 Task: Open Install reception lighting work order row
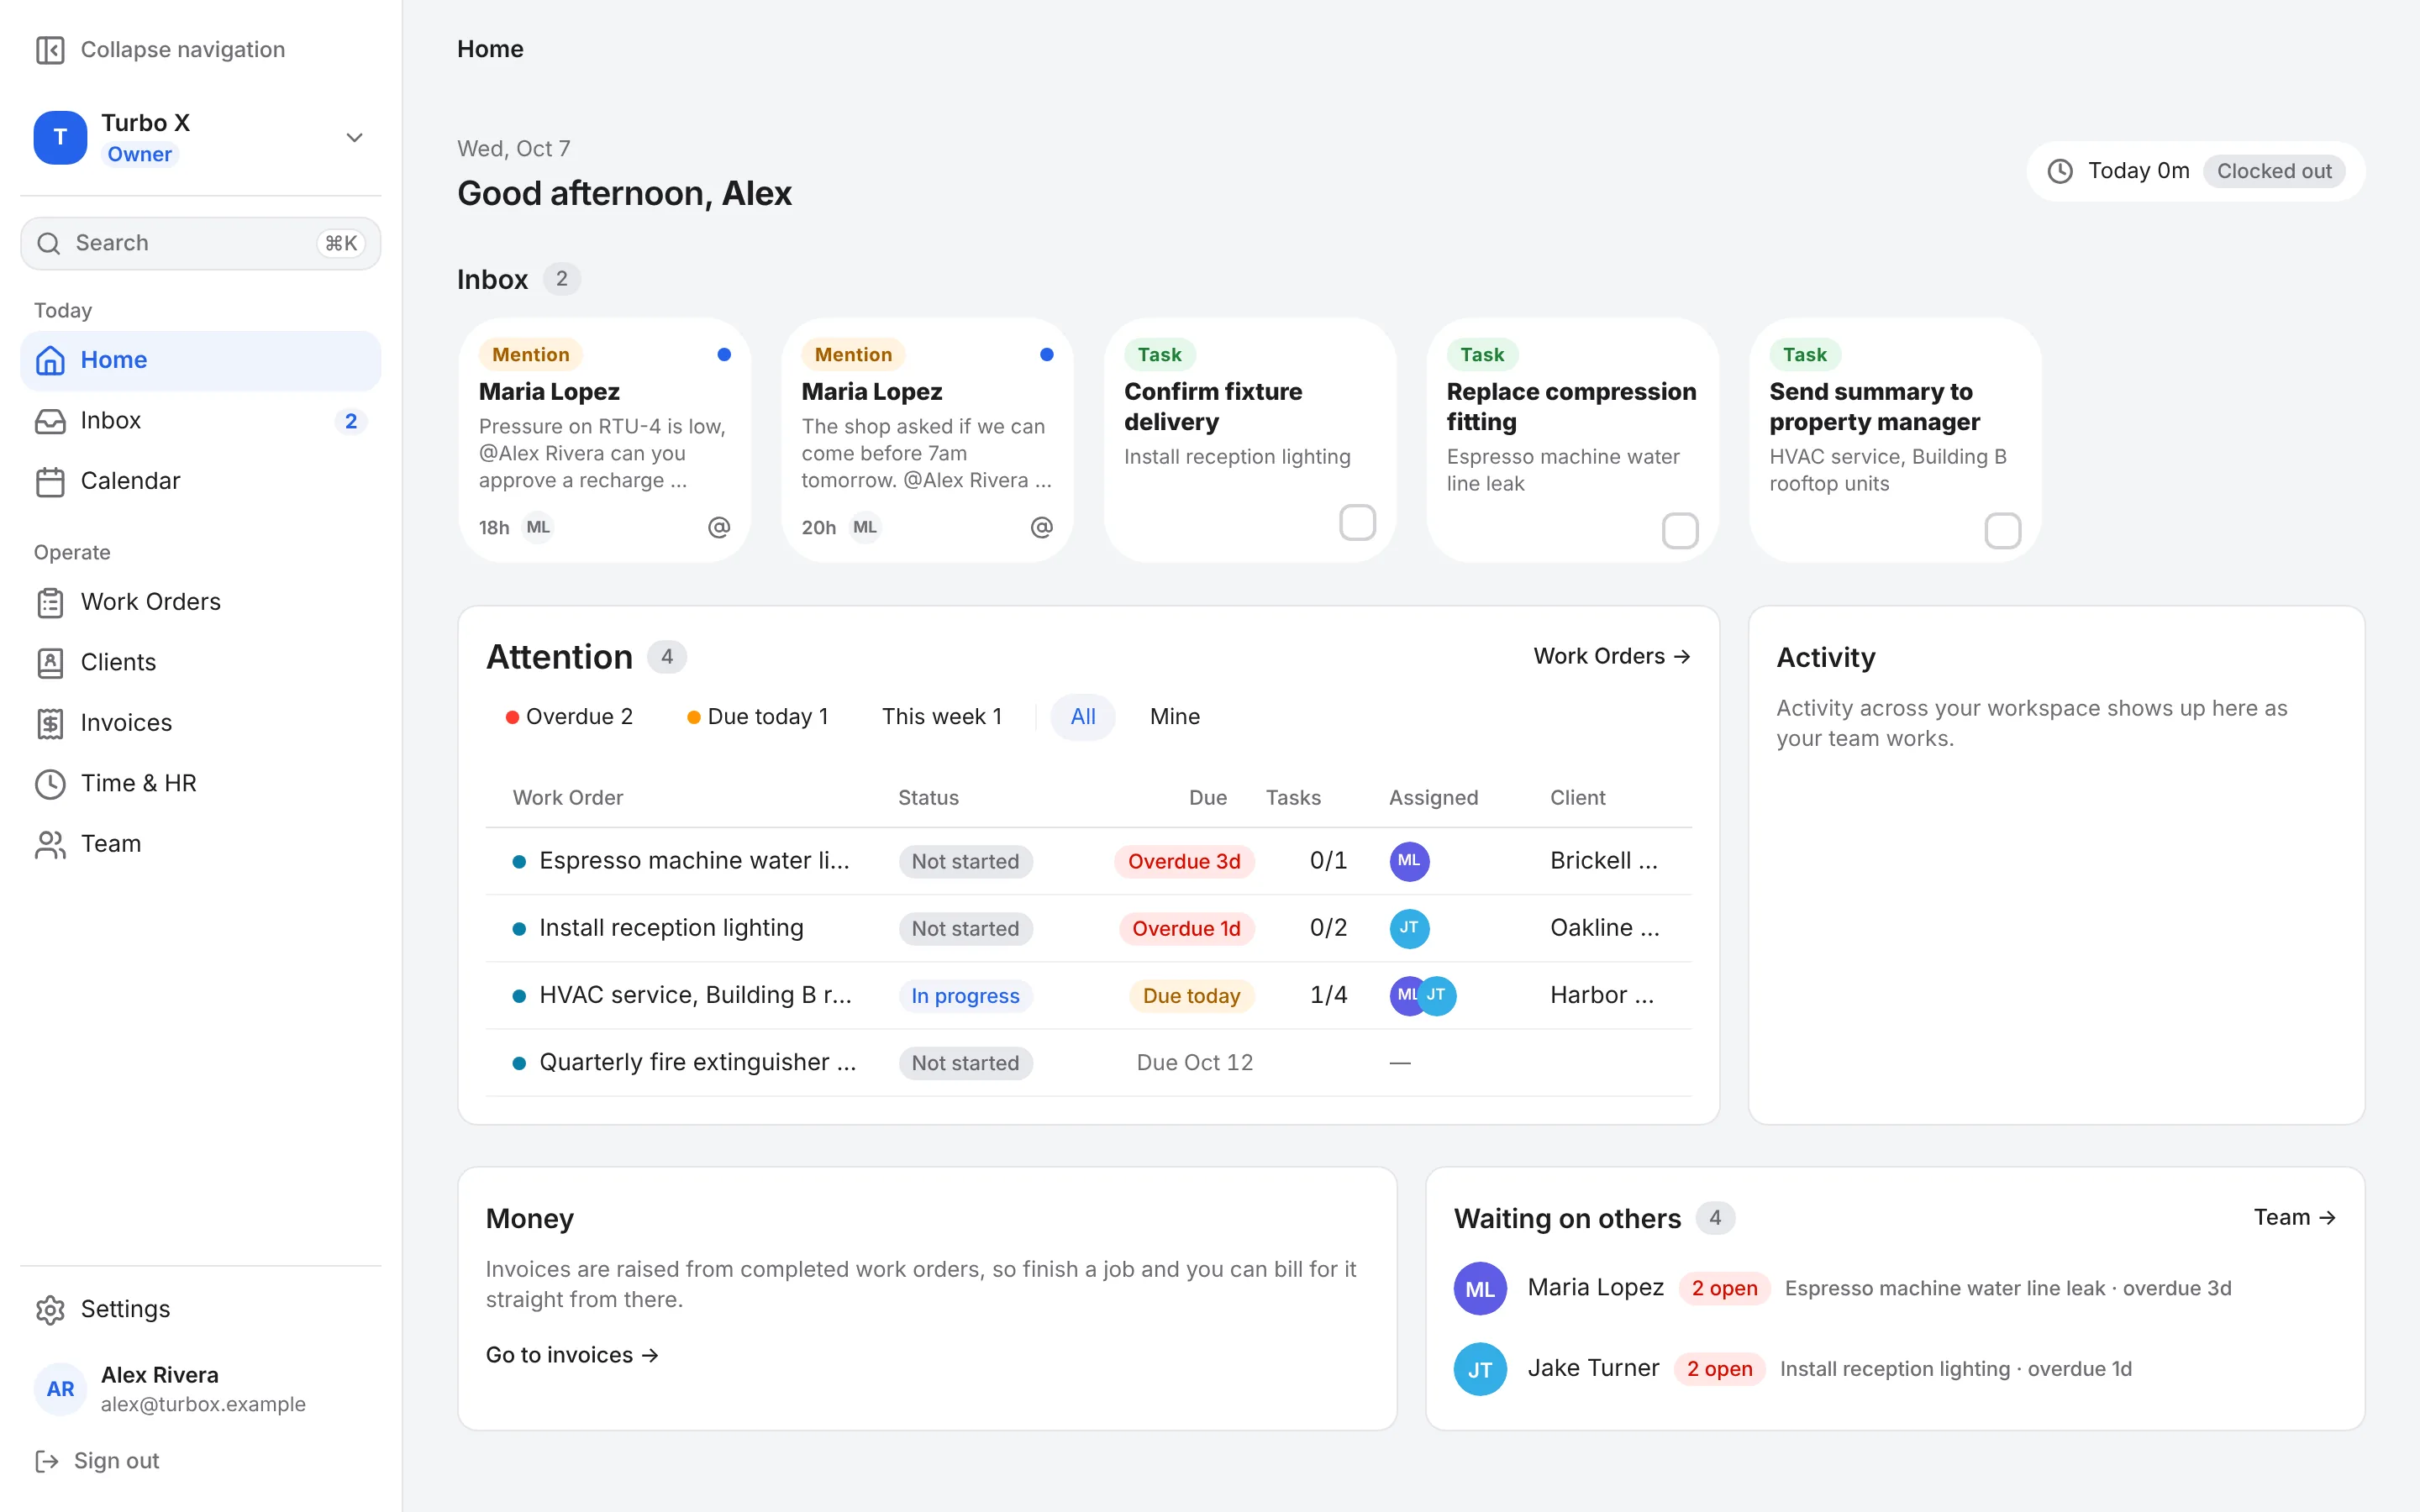click(x=1088, y=928)
